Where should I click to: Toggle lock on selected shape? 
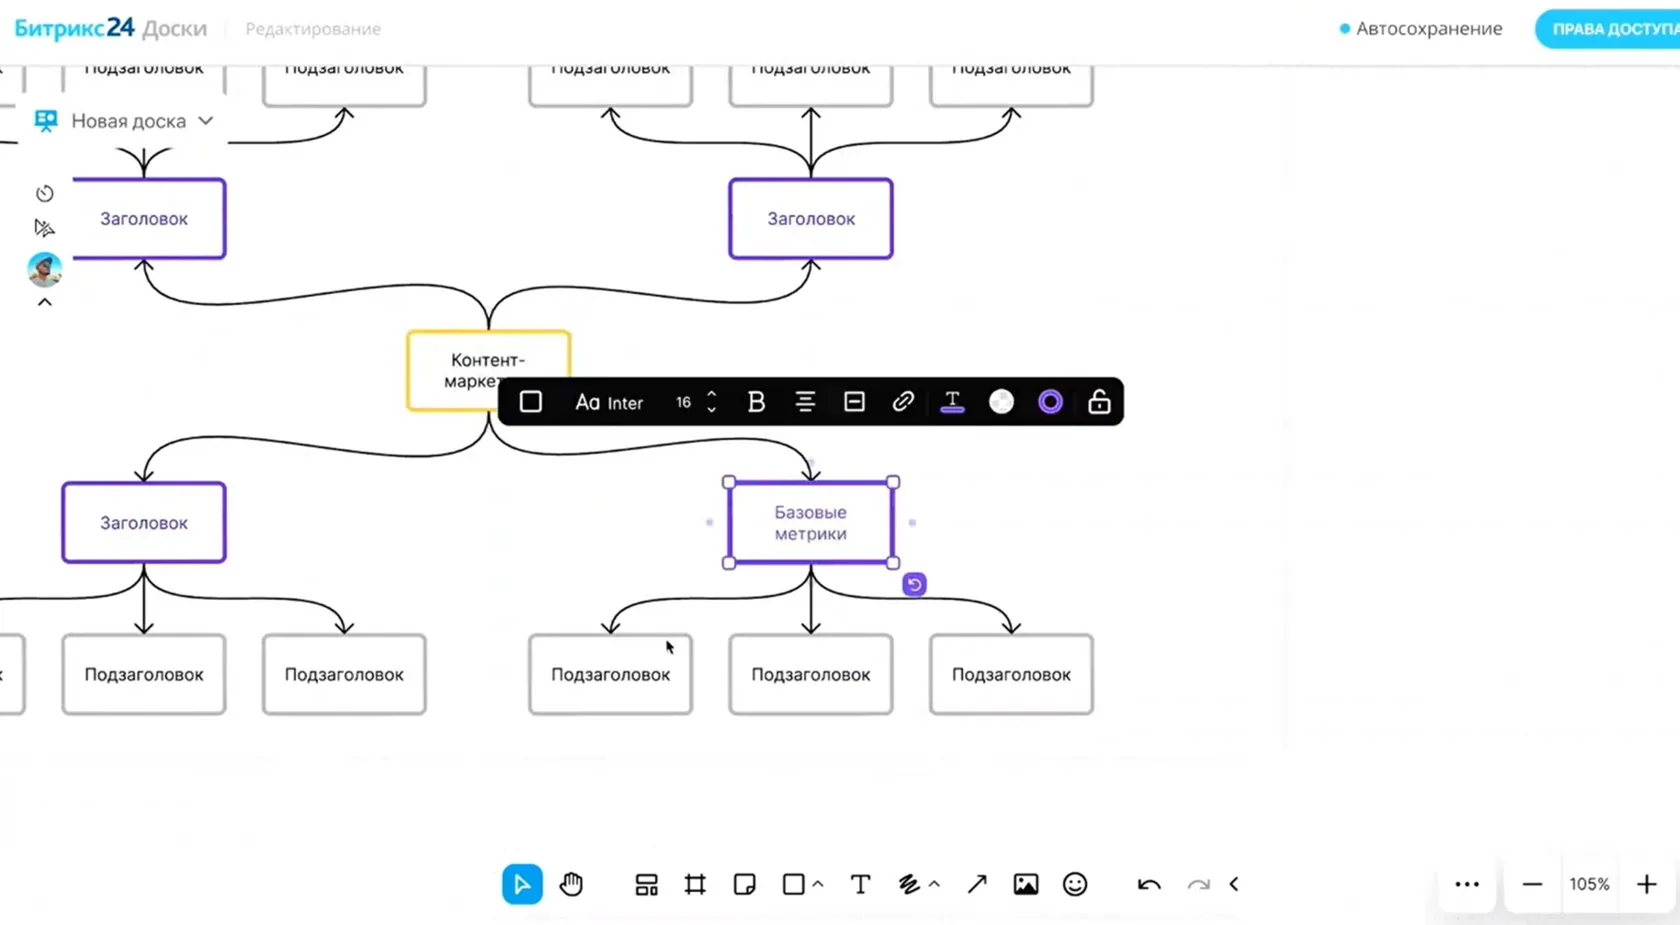pyautogui.click(x=1099, y=402)
